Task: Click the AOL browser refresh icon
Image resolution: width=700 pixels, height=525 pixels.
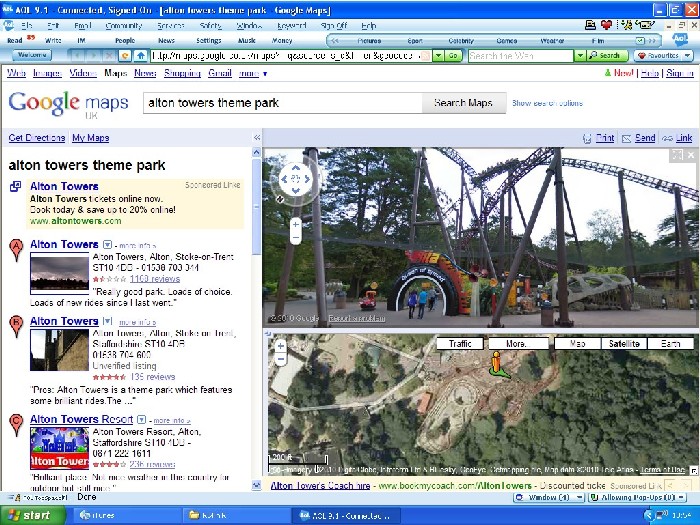Action: click(x=125, y=56)
